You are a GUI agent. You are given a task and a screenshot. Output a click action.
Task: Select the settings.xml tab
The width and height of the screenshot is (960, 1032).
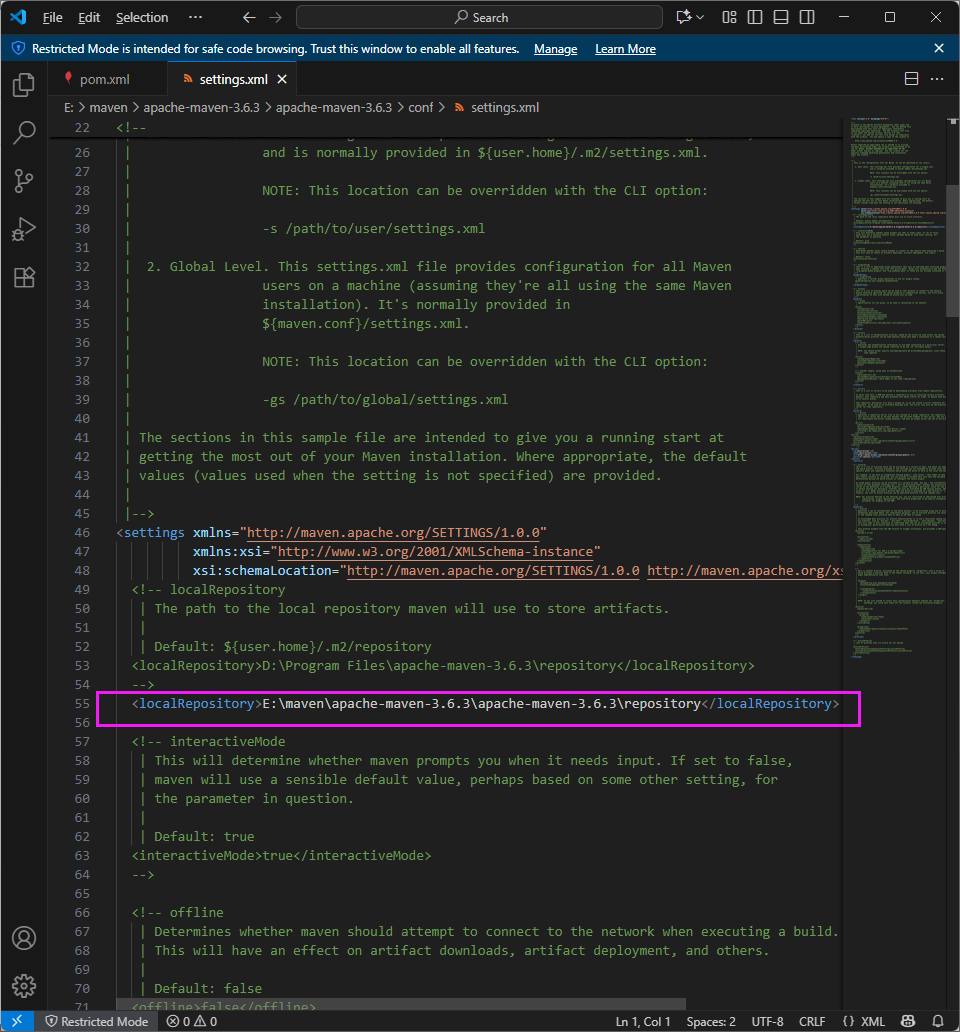(x=233, y=80)
